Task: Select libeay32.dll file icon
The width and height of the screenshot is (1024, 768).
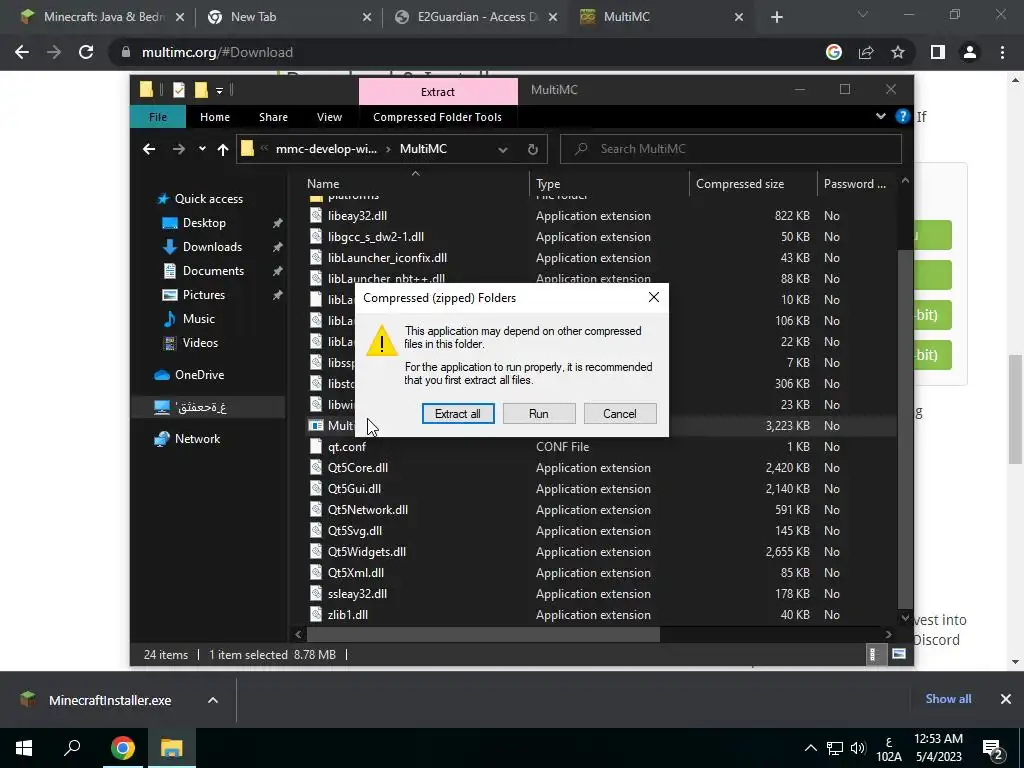Action: click(x=316, y=216)
